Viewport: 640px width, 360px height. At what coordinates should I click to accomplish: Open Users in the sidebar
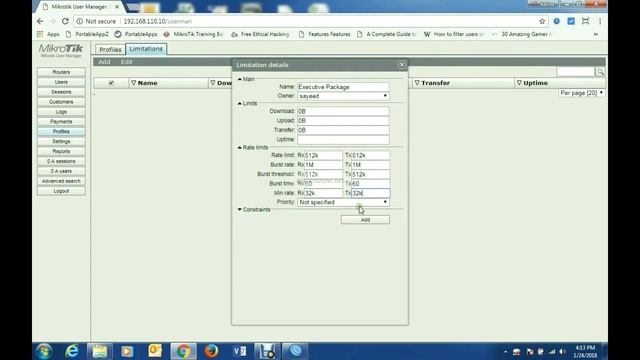coord(61,82)
